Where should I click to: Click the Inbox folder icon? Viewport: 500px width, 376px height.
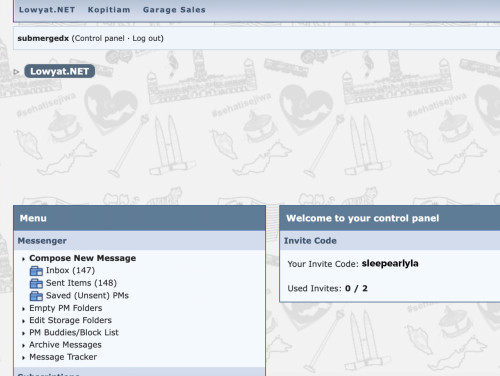[x=36, y=271]
